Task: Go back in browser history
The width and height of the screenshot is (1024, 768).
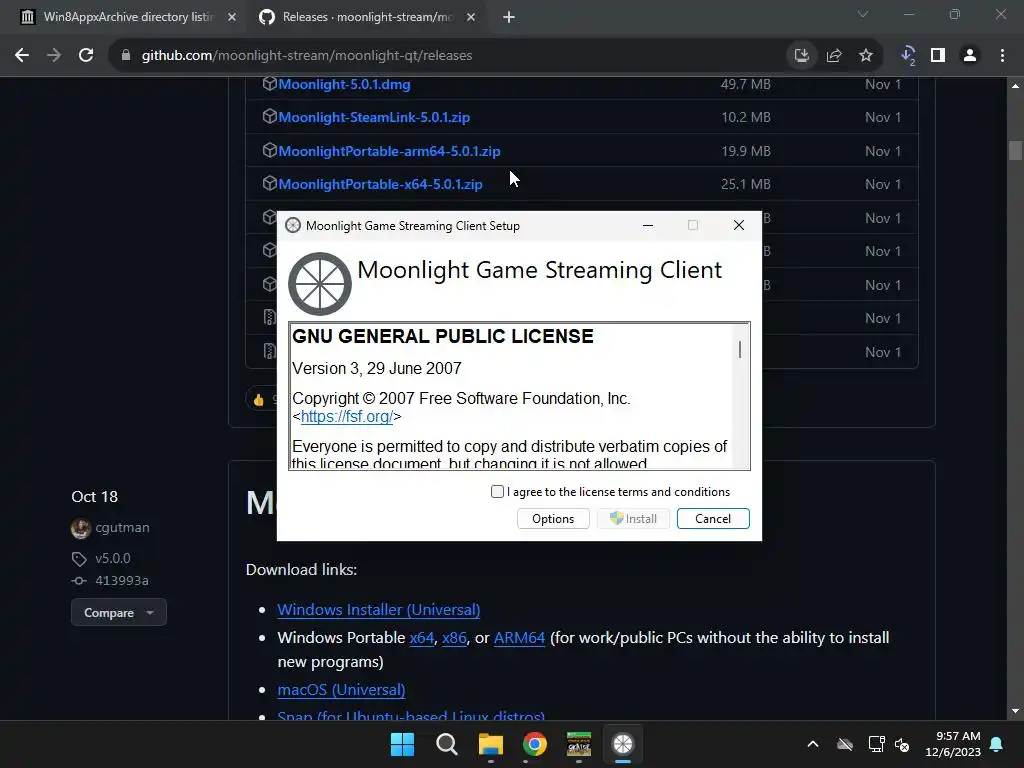Action: click(x=22, y=56)
